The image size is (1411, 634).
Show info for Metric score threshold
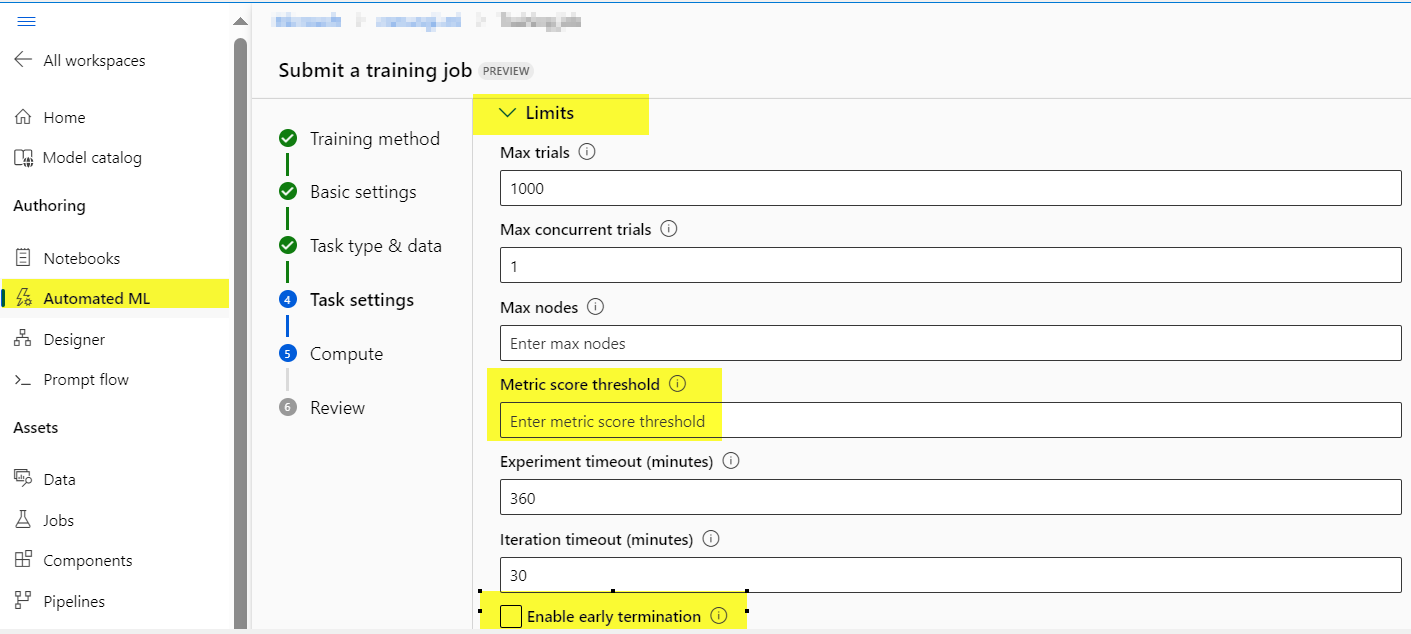(677, 384)
